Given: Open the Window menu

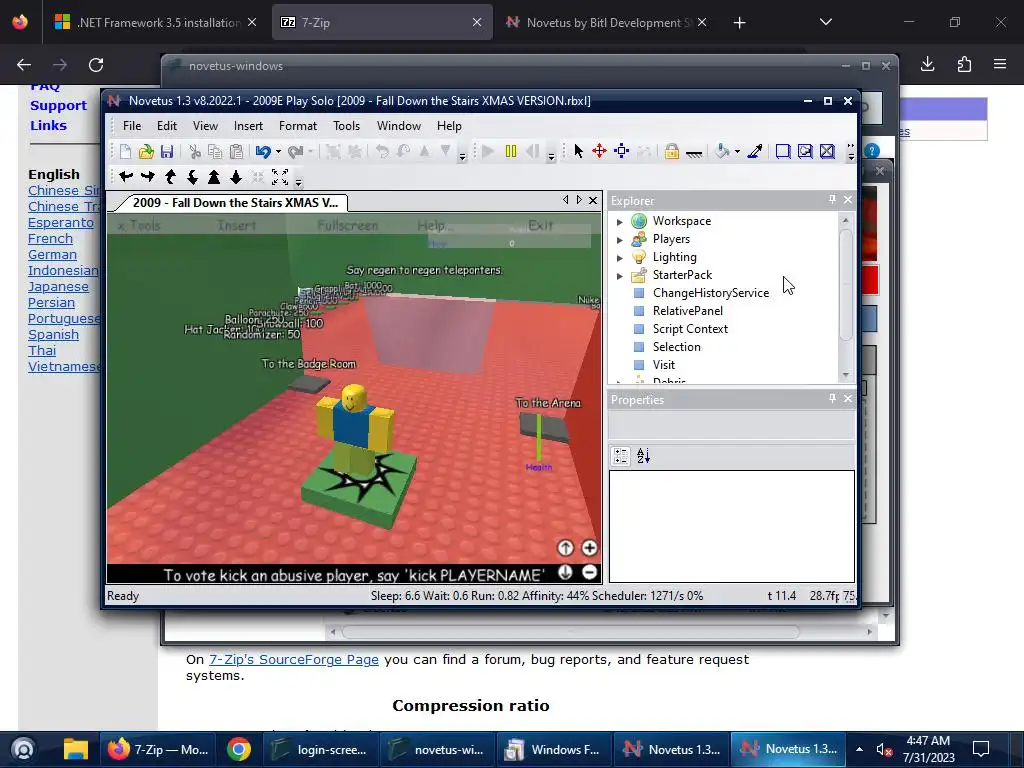Looking at the screenshot, I should click(x=398, y=125).
